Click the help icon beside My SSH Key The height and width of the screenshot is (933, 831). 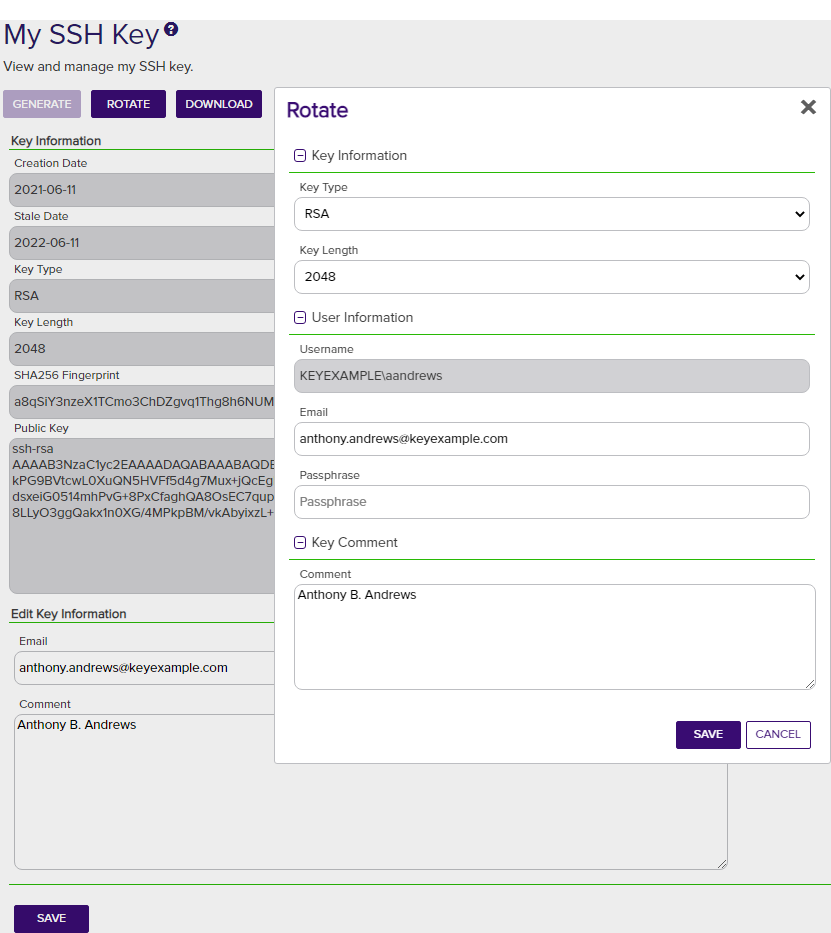(171, 30)
